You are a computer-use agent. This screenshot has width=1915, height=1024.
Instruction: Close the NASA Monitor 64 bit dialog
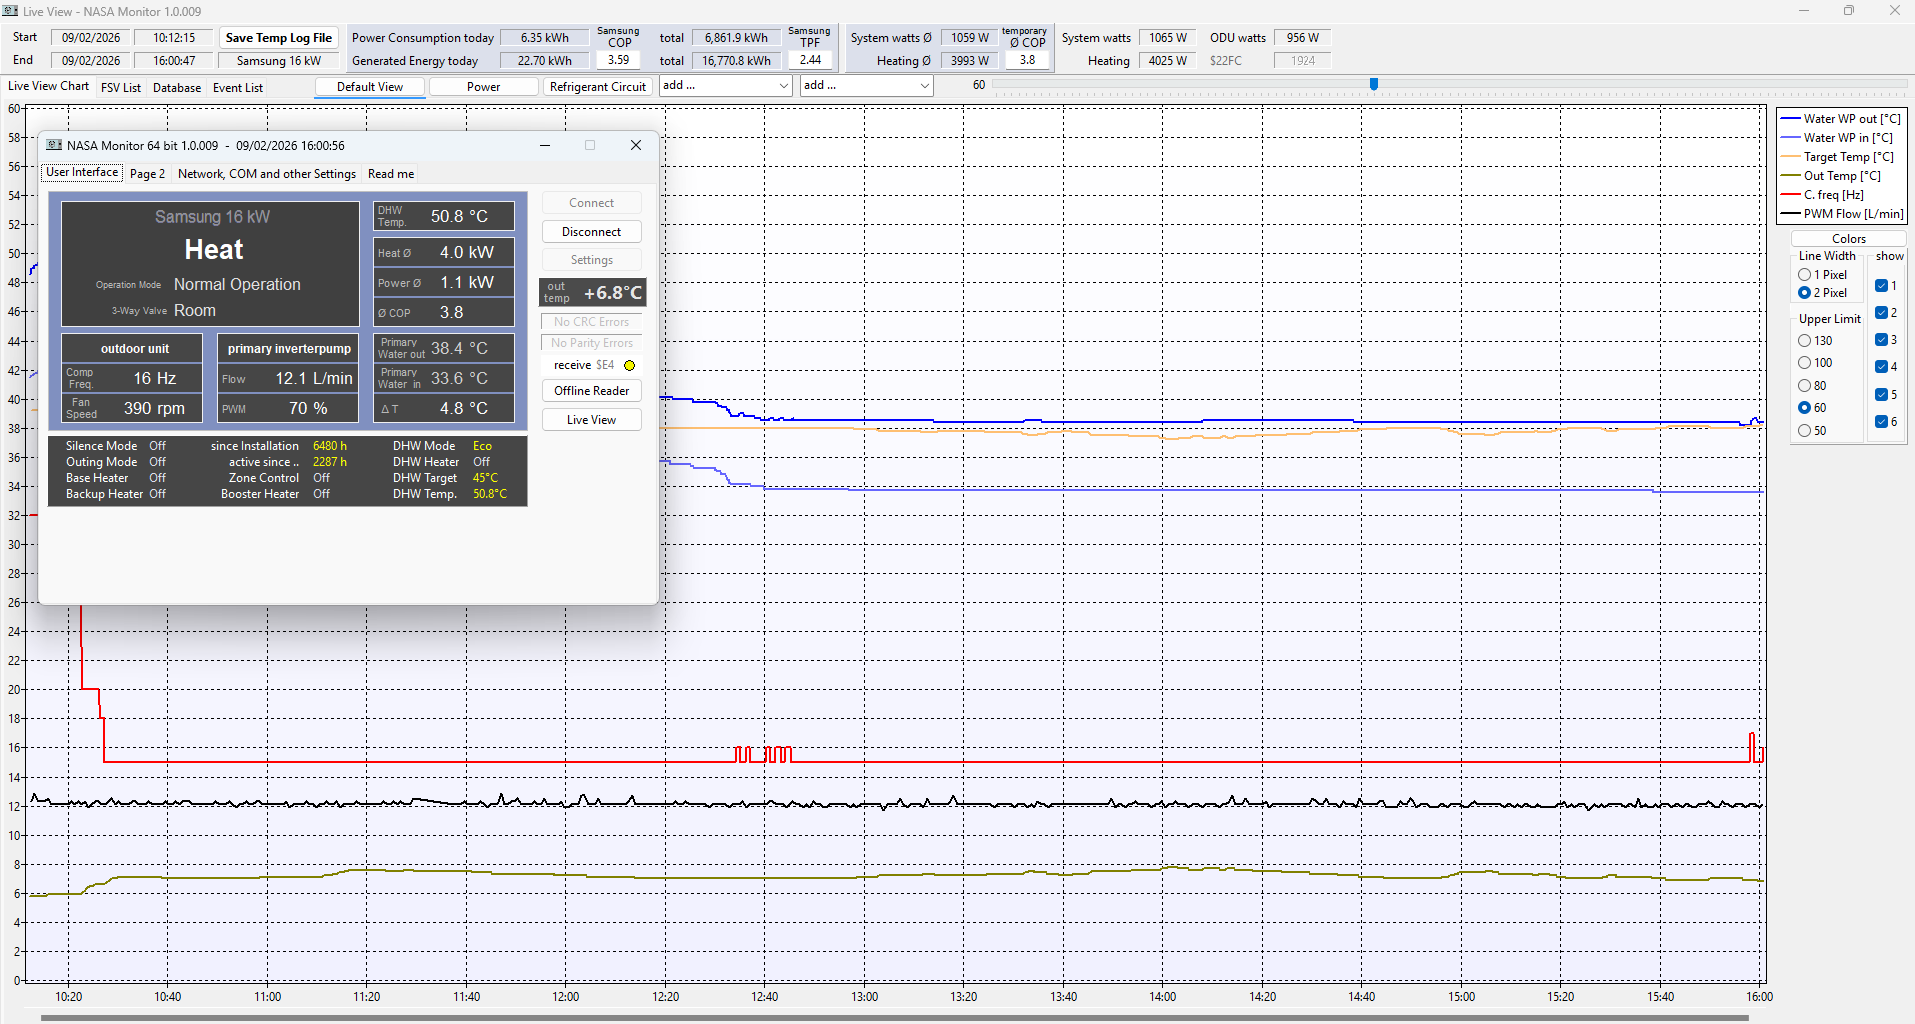(635, 145)
